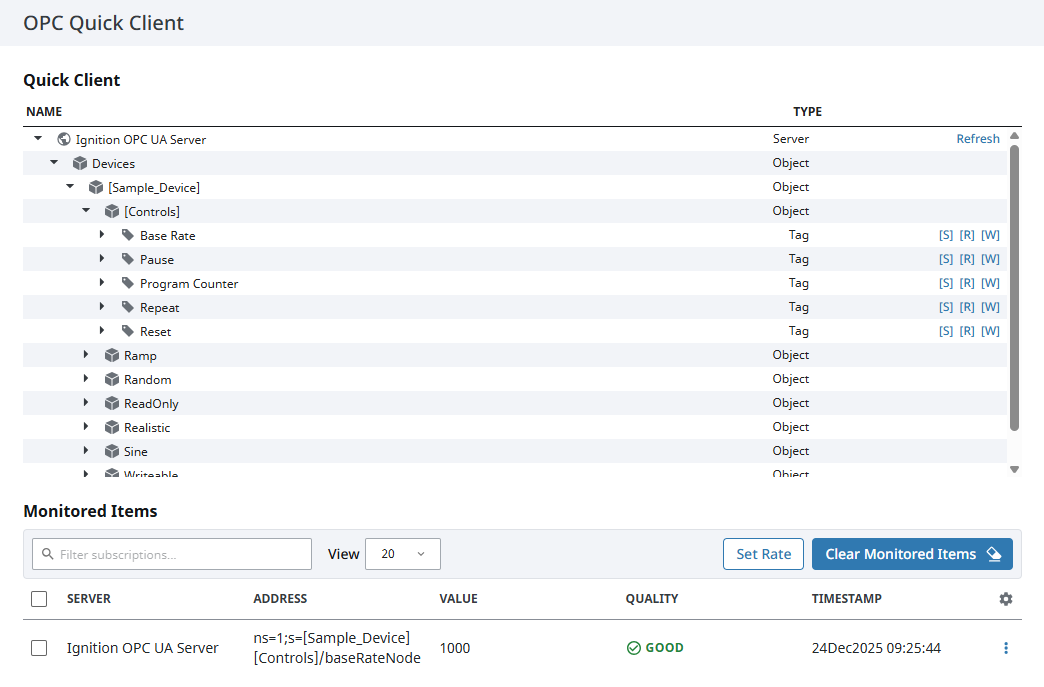Click the cube icon next to Sine
1044x687 pixels.
tap(112, 452)
